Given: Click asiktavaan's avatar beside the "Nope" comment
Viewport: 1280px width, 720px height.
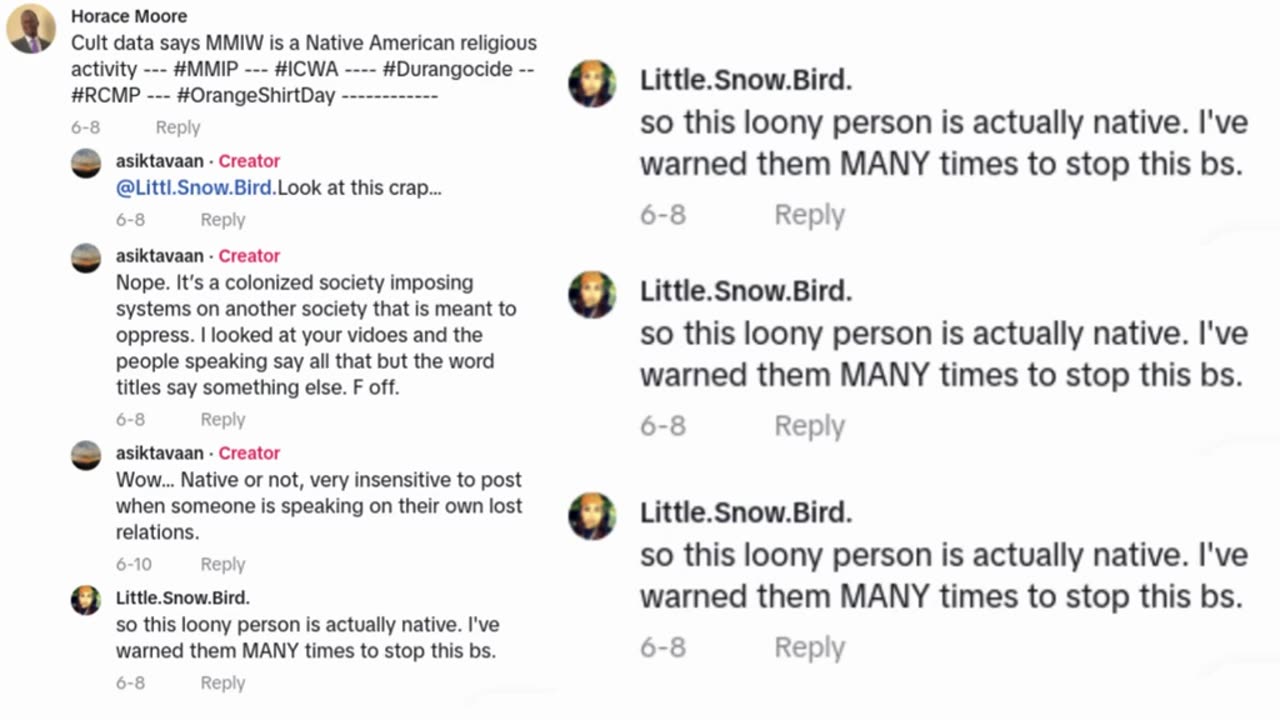Looking at the screenshot, I should [86, 258].
